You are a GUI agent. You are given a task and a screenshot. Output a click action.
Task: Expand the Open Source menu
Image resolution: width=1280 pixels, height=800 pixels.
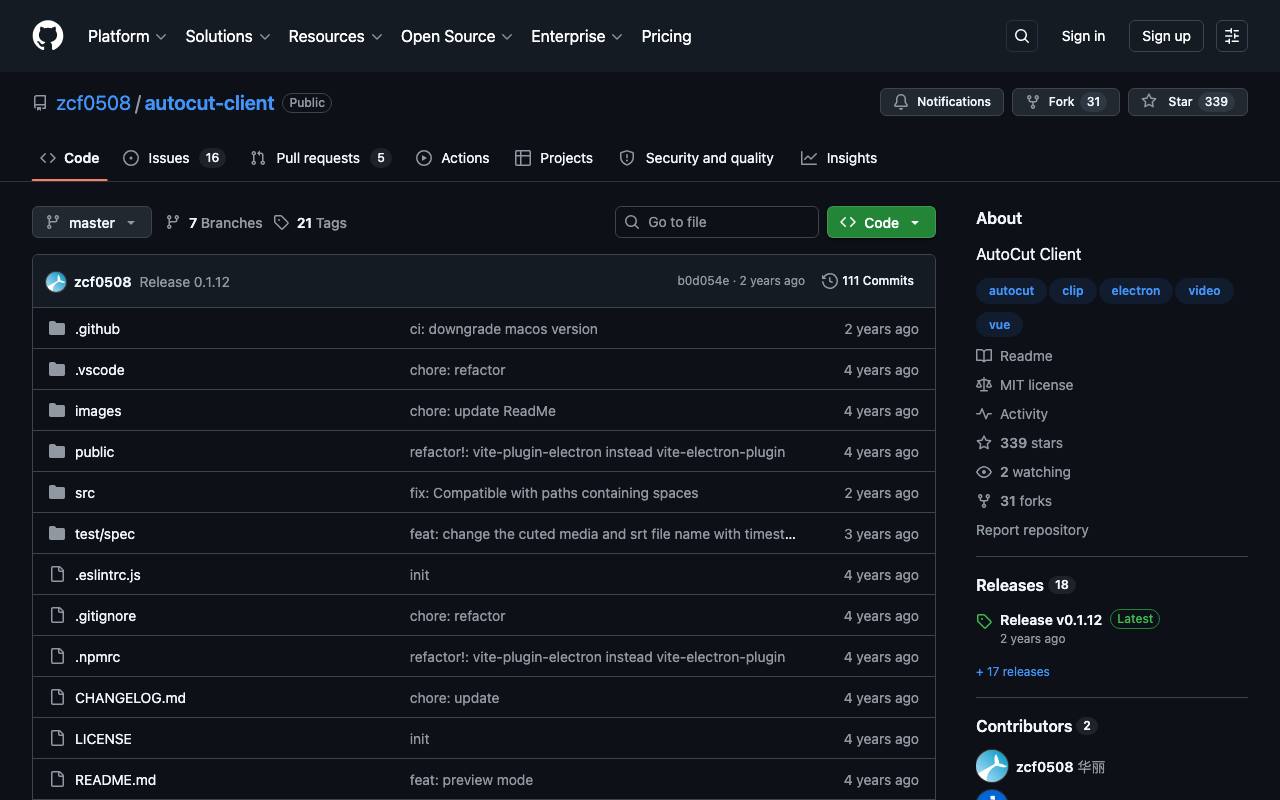(x=457, y=36)
